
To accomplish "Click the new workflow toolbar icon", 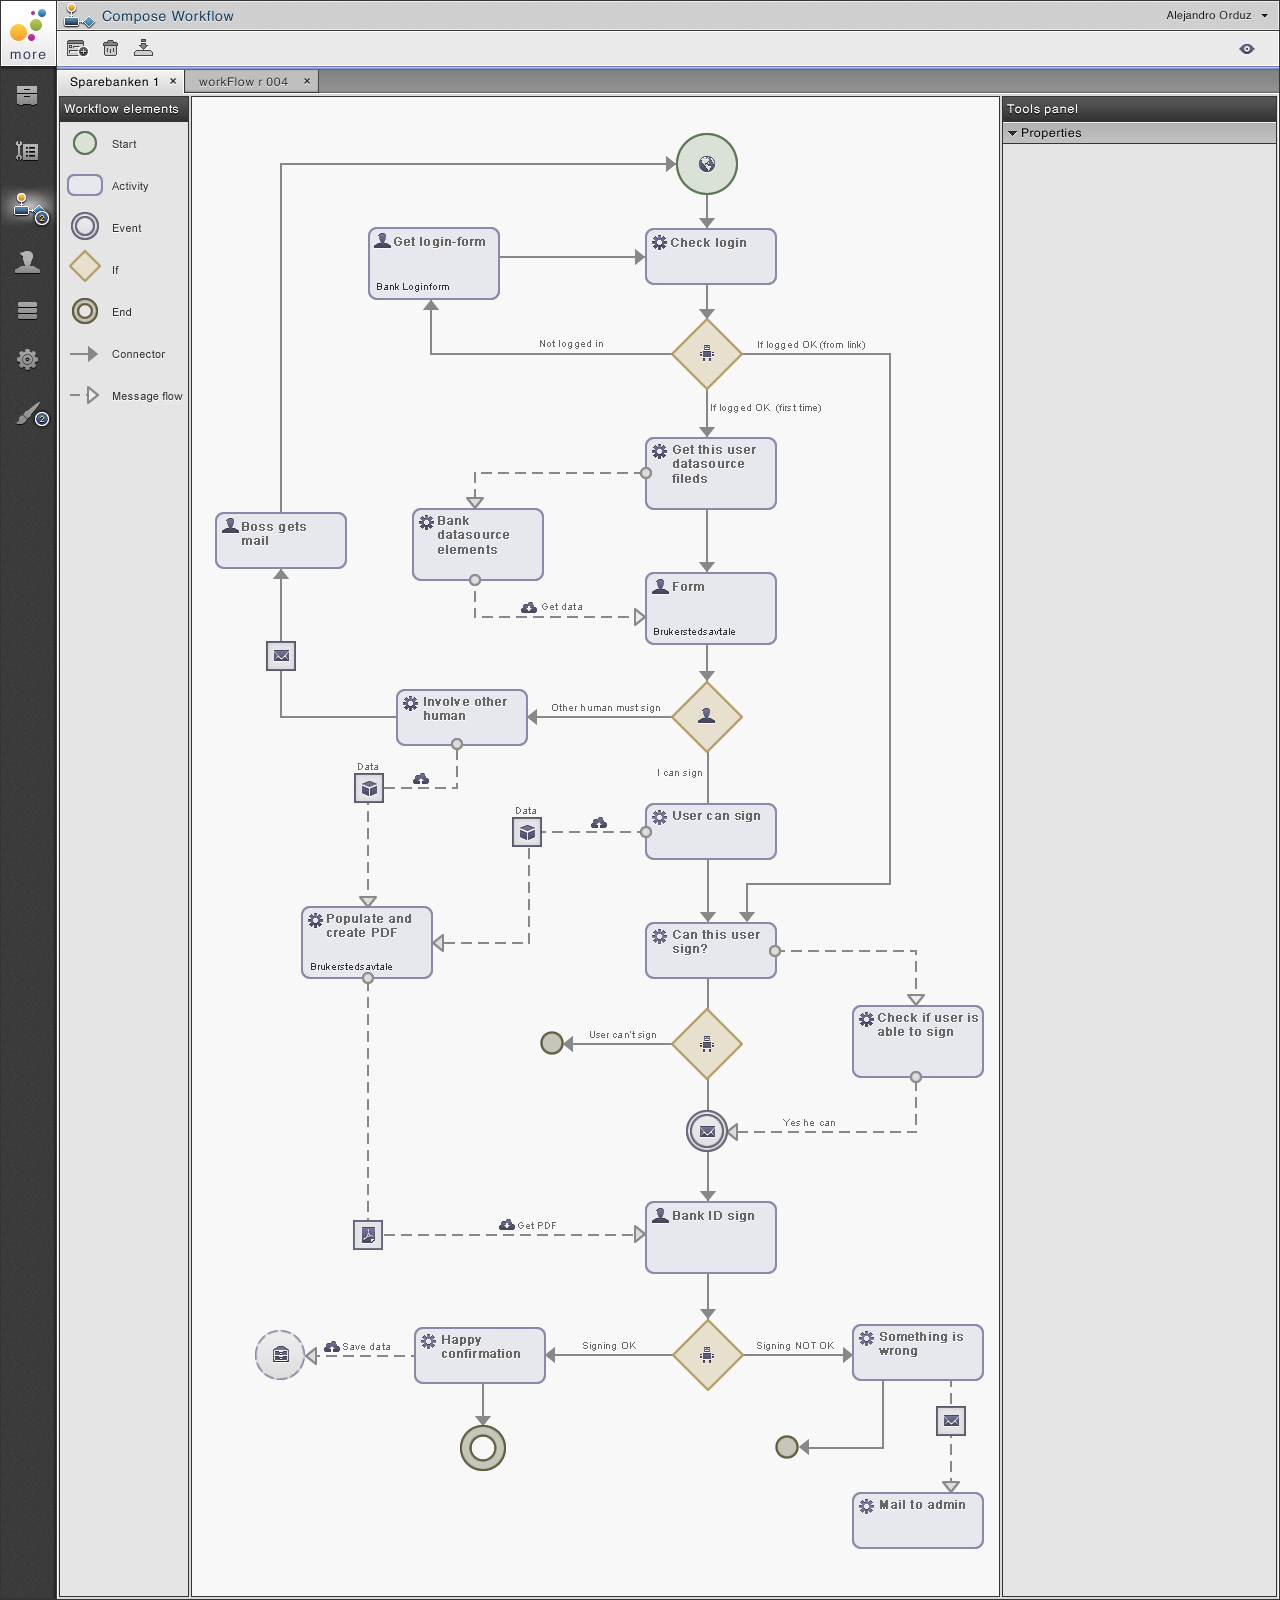I will (x=77, y=48).
